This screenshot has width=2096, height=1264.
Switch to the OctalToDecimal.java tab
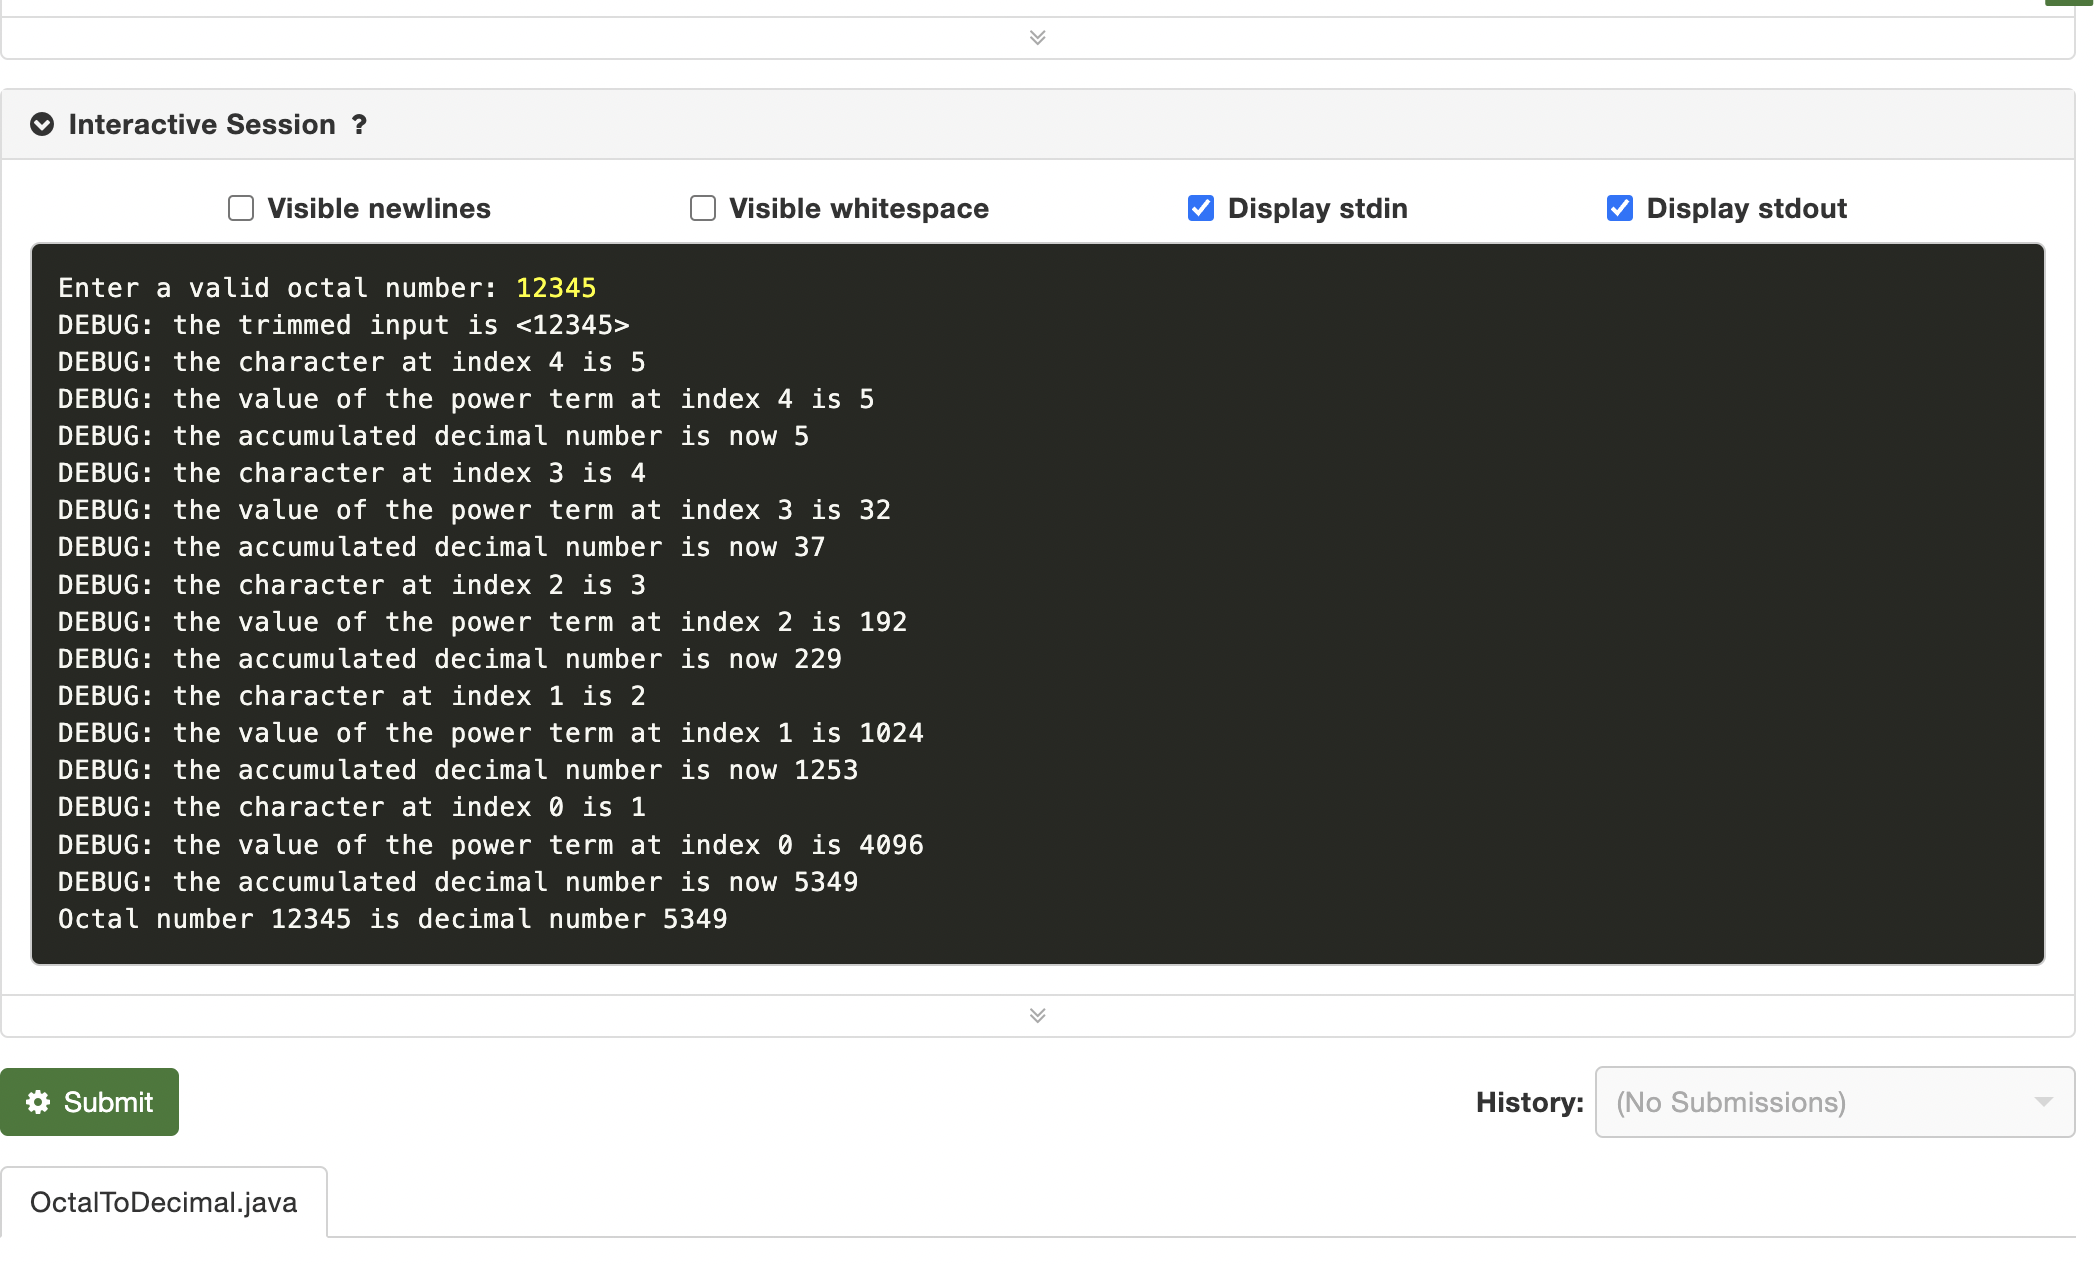164,1202
